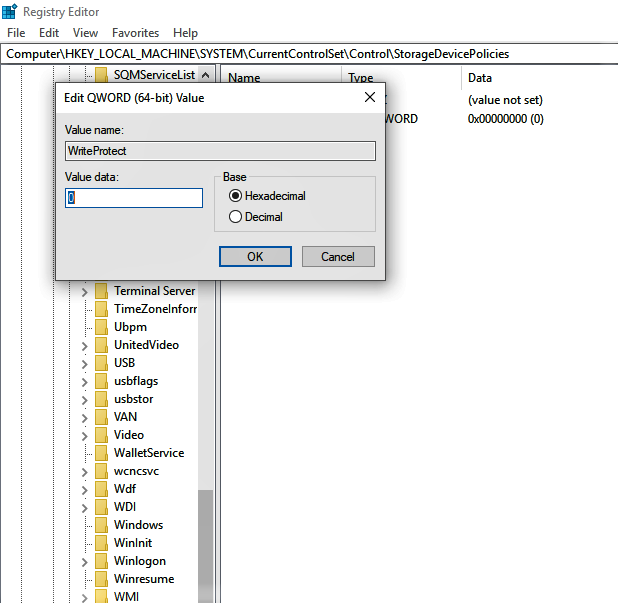Click the Value name field WriteProtect
This screenshot has height=603, width=618.
pos(220,151)
